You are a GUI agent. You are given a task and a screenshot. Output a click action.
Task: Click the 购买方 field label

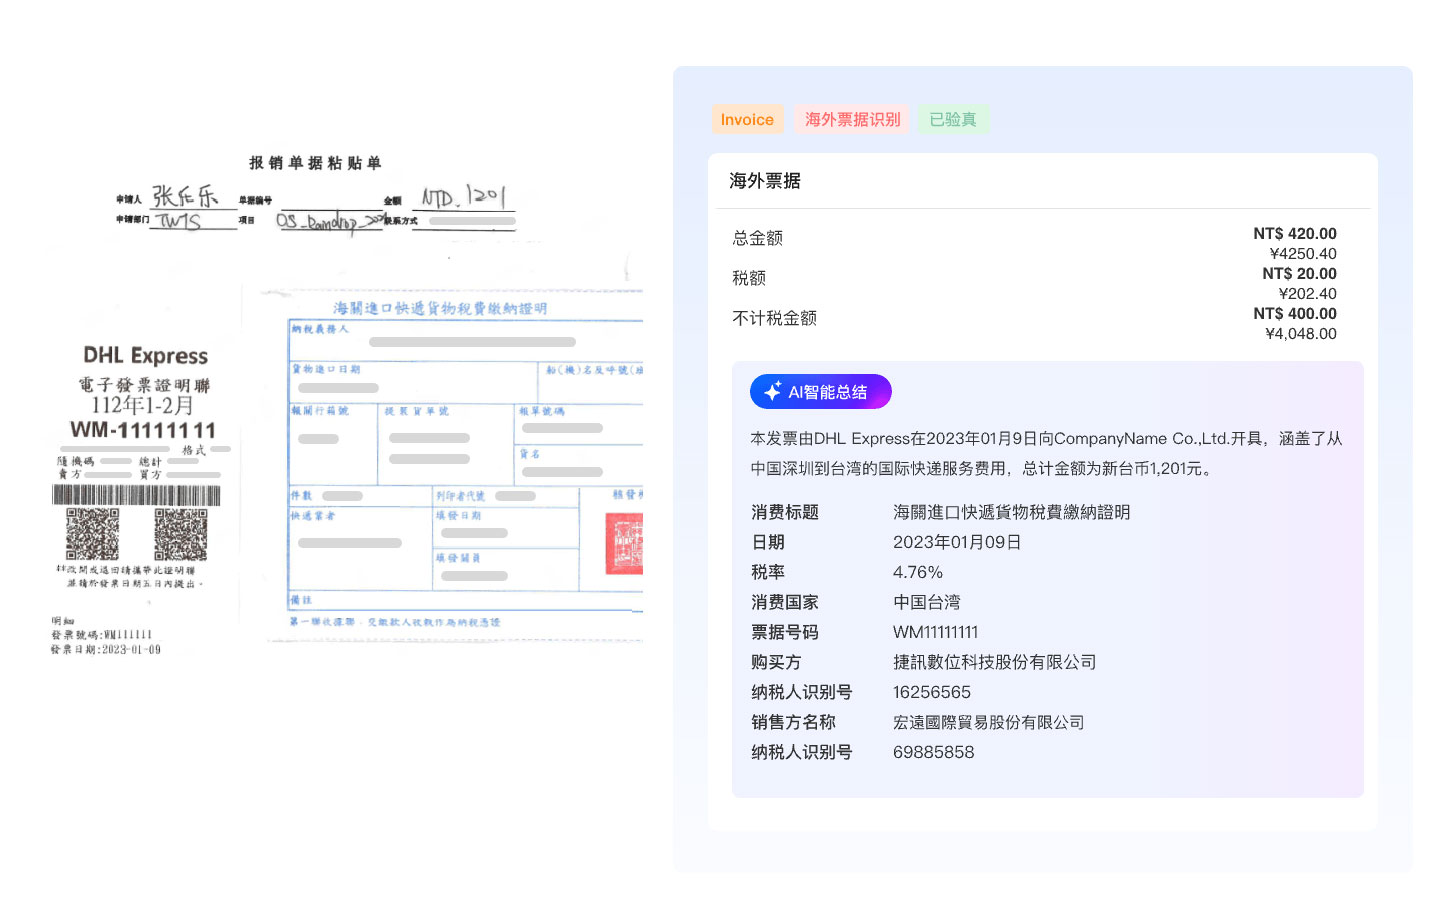coord(776,662)
